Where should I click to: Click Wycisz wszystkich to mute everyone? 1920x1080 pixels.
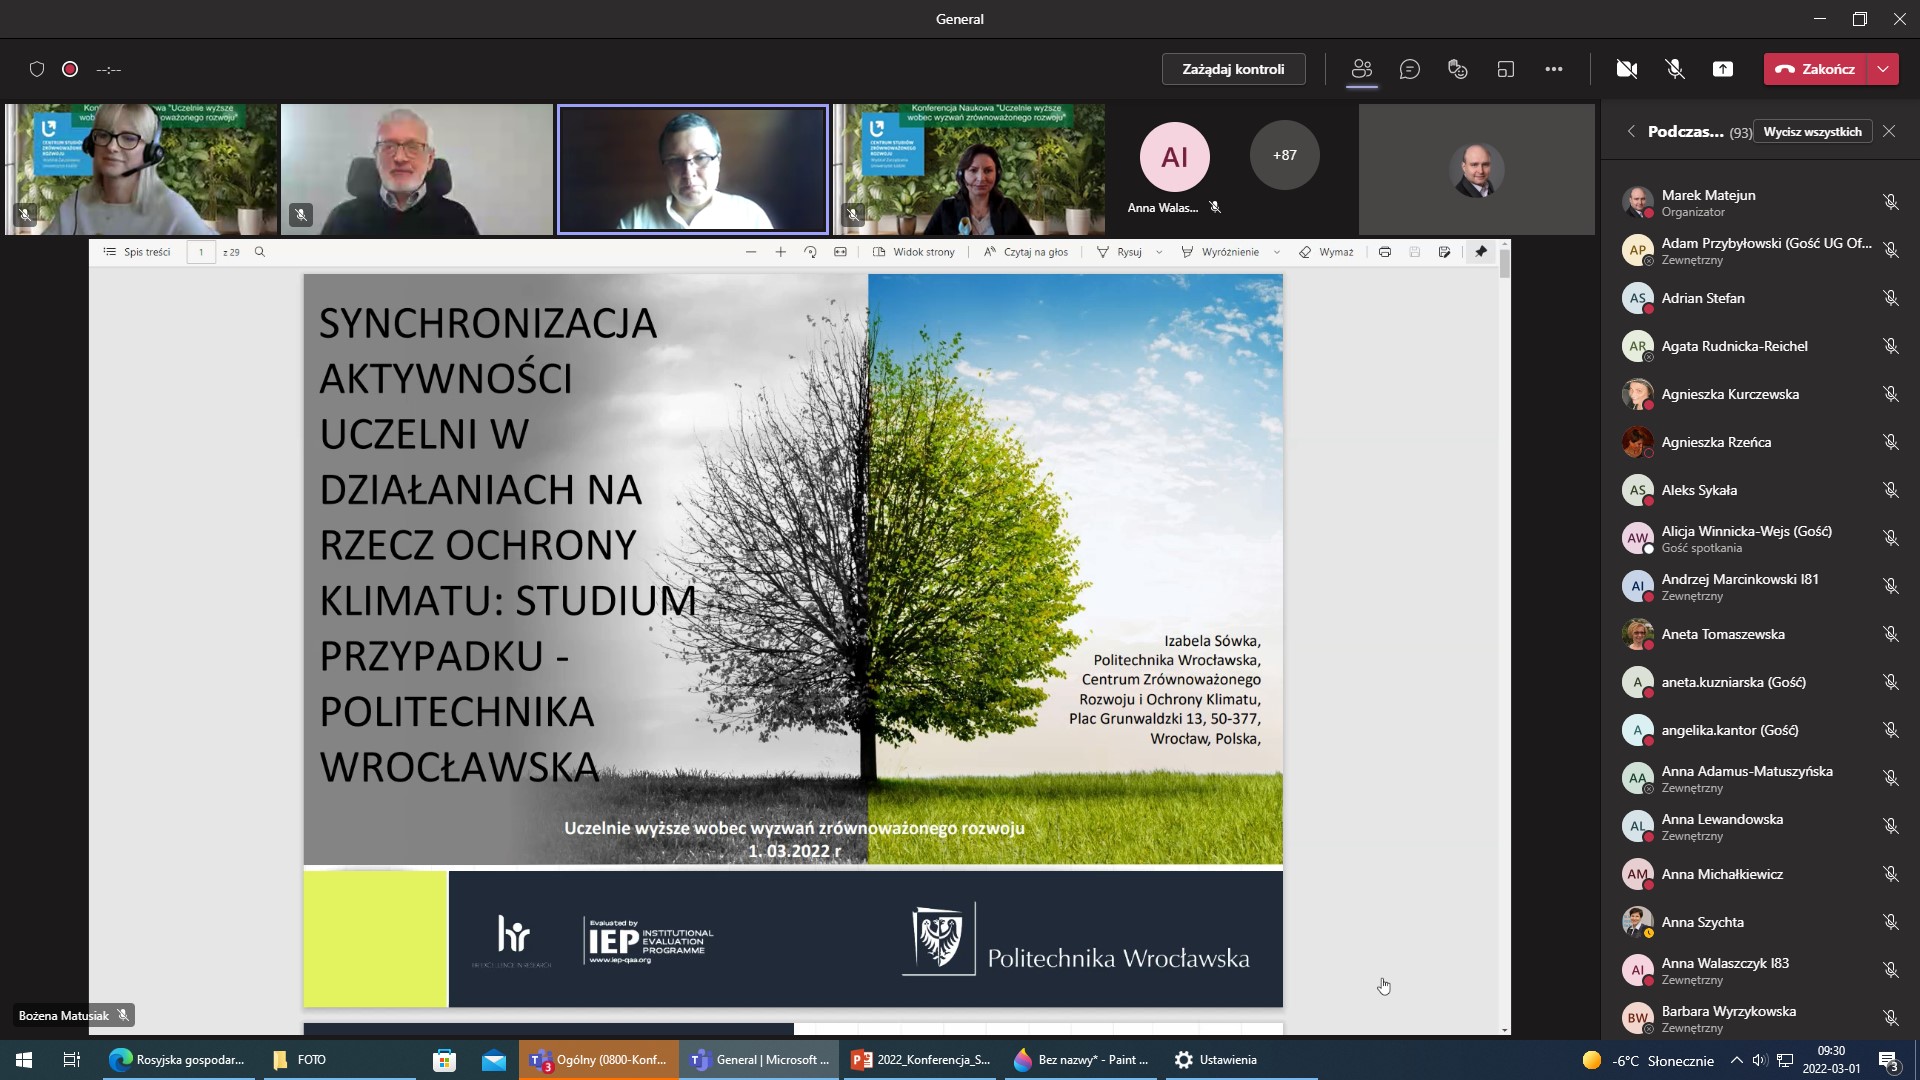pos(1812,131)
